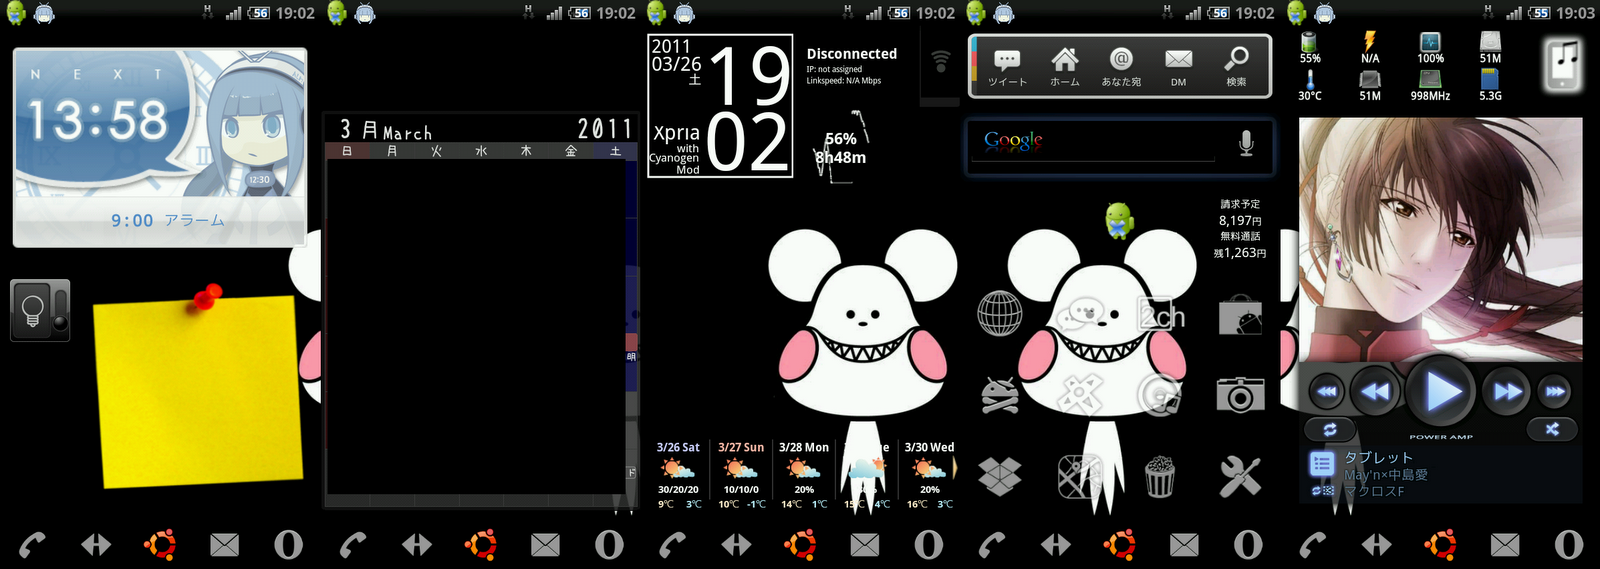Tap the 2011 year label on calendar
This screenshot has height=569, width=1600.
coord(605,129)
